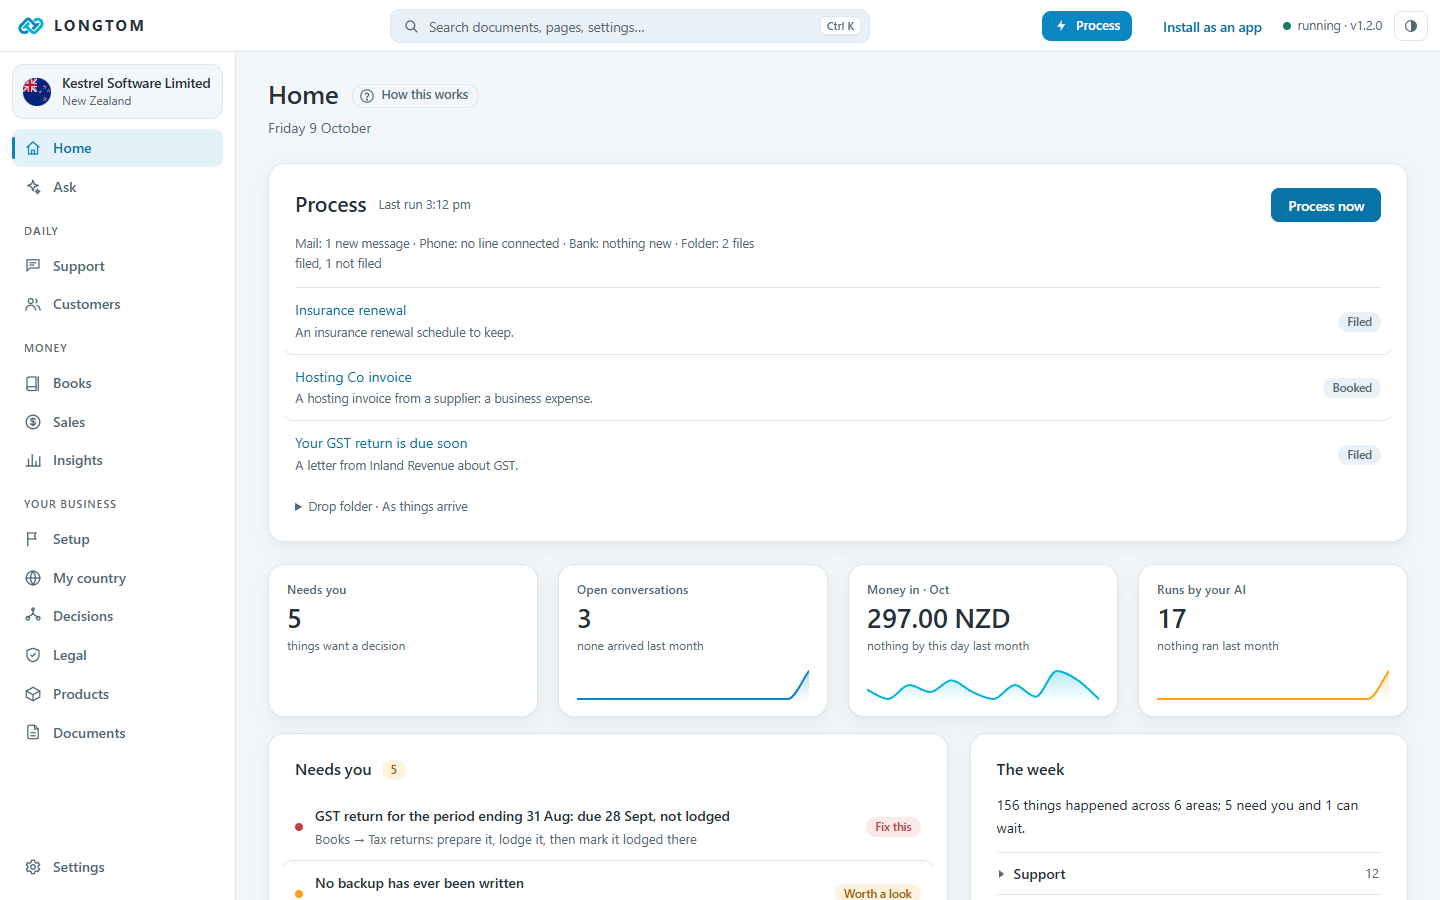The height and width of the screenshot is (900, 1440).
Task: Click the My country globe icon
Action: click(x=33, y=578)
